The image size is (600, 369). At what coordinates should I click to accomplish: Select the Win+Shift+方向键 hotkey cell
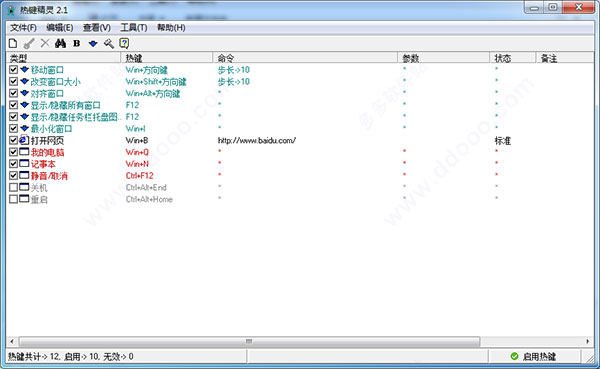pyautogui.click(x=156, y=82)
